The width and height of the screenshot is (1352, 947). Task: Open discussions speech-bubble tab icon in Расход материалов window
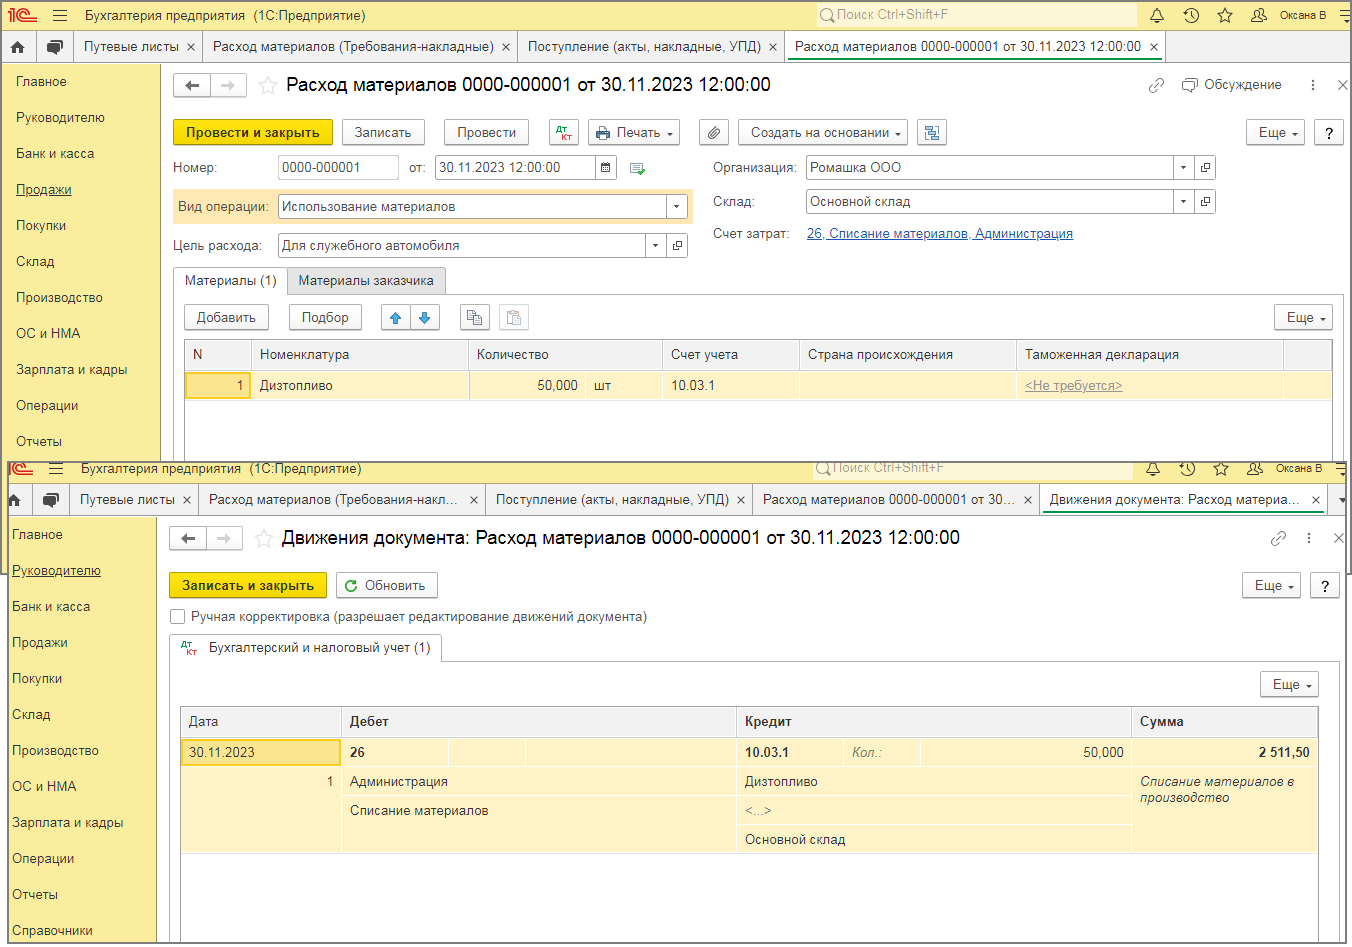[55, 47]
